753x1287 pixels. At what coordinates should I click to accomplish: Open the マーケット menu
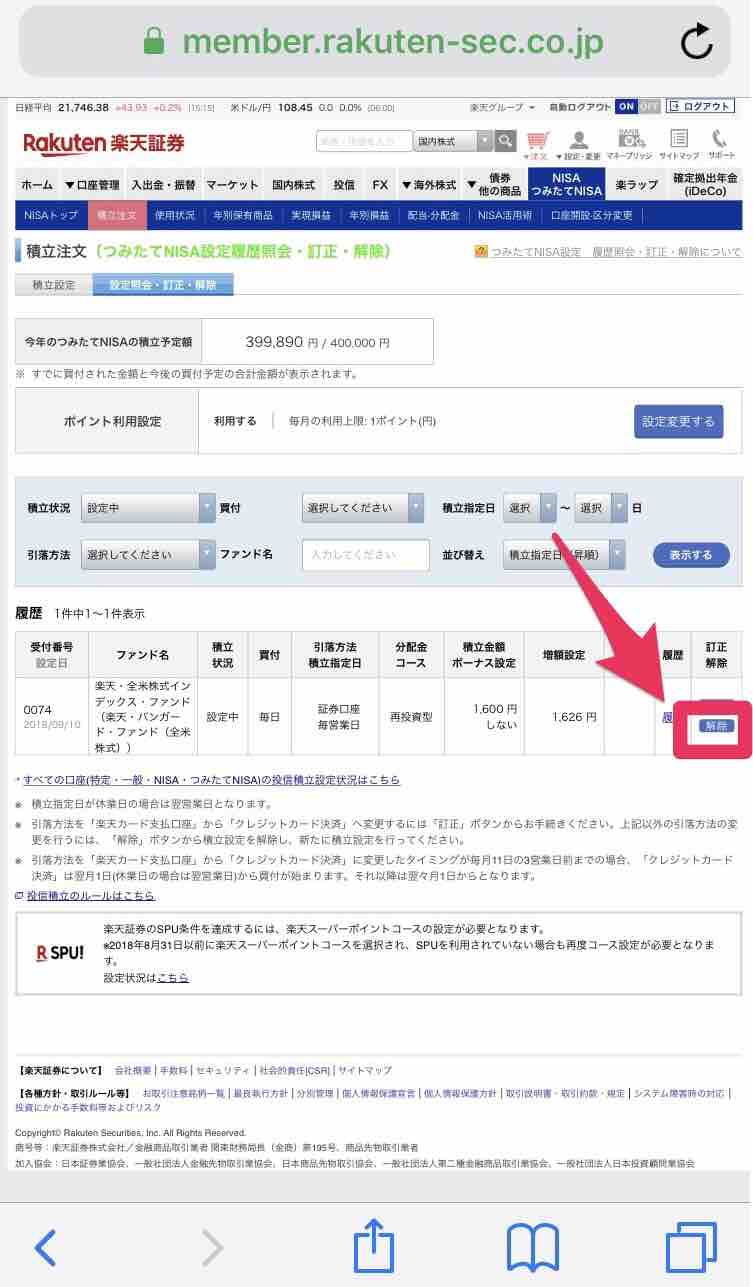pos(233,185)
